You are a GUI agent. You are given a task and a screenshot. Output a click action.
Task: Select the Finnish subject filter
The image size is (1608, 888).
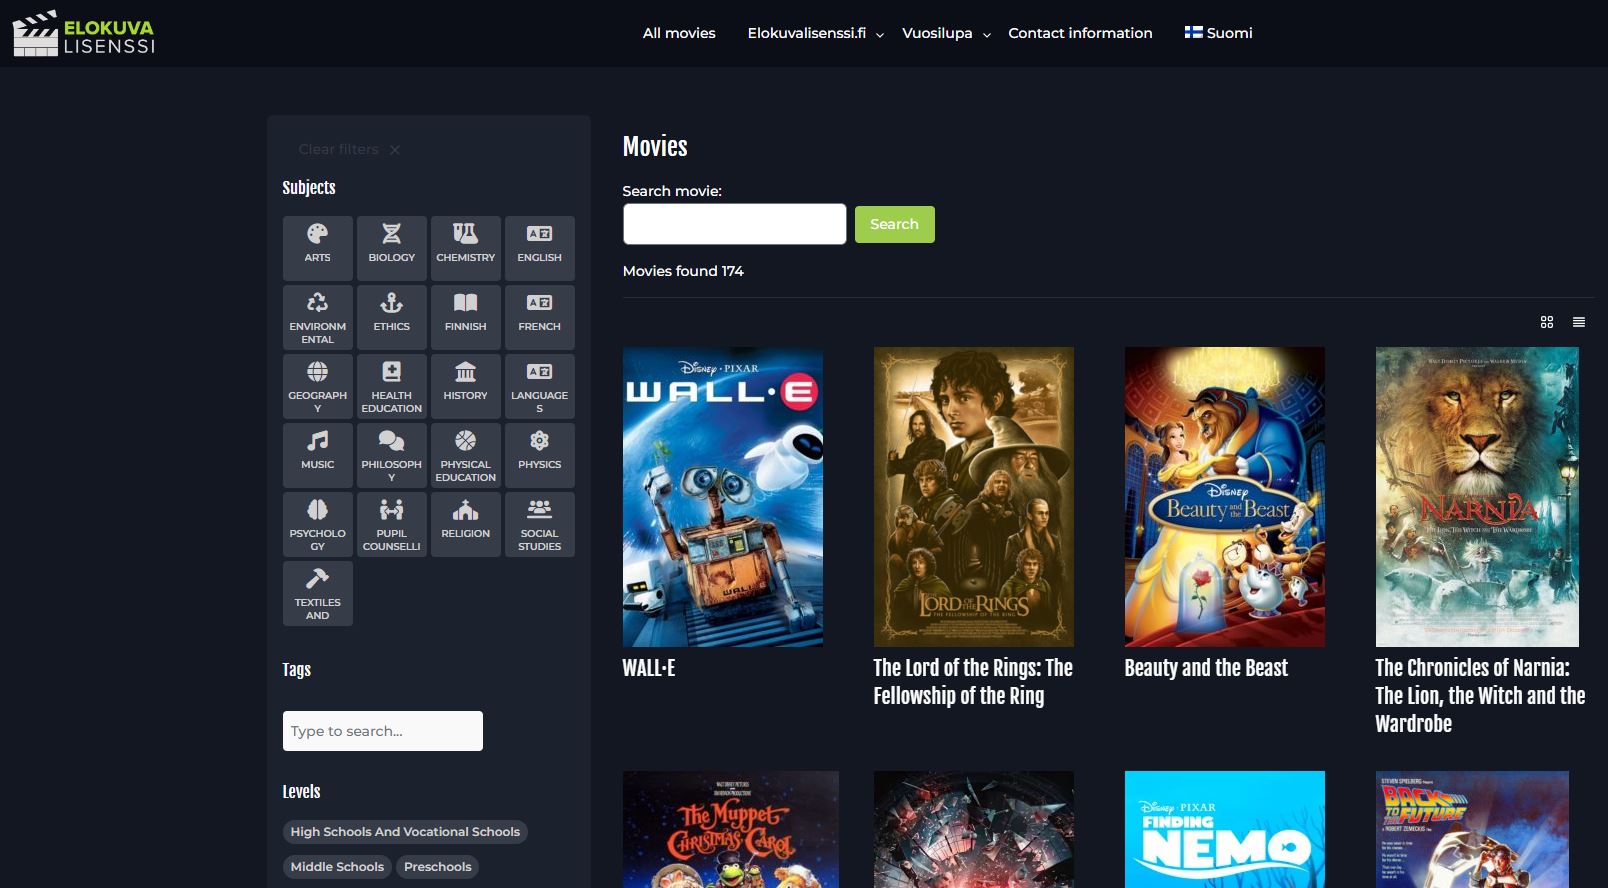pyautogui.click(x=465, y=317)
